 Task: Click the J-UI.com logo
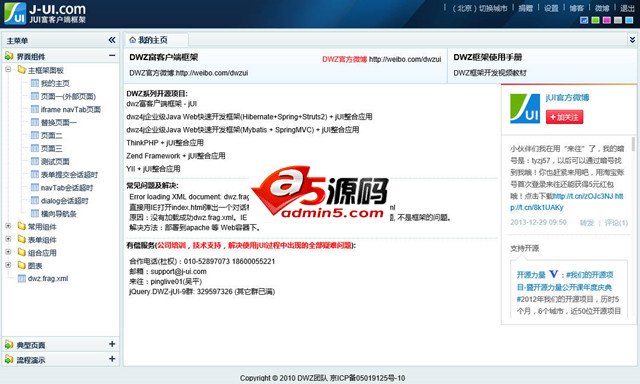pos(45,13)
